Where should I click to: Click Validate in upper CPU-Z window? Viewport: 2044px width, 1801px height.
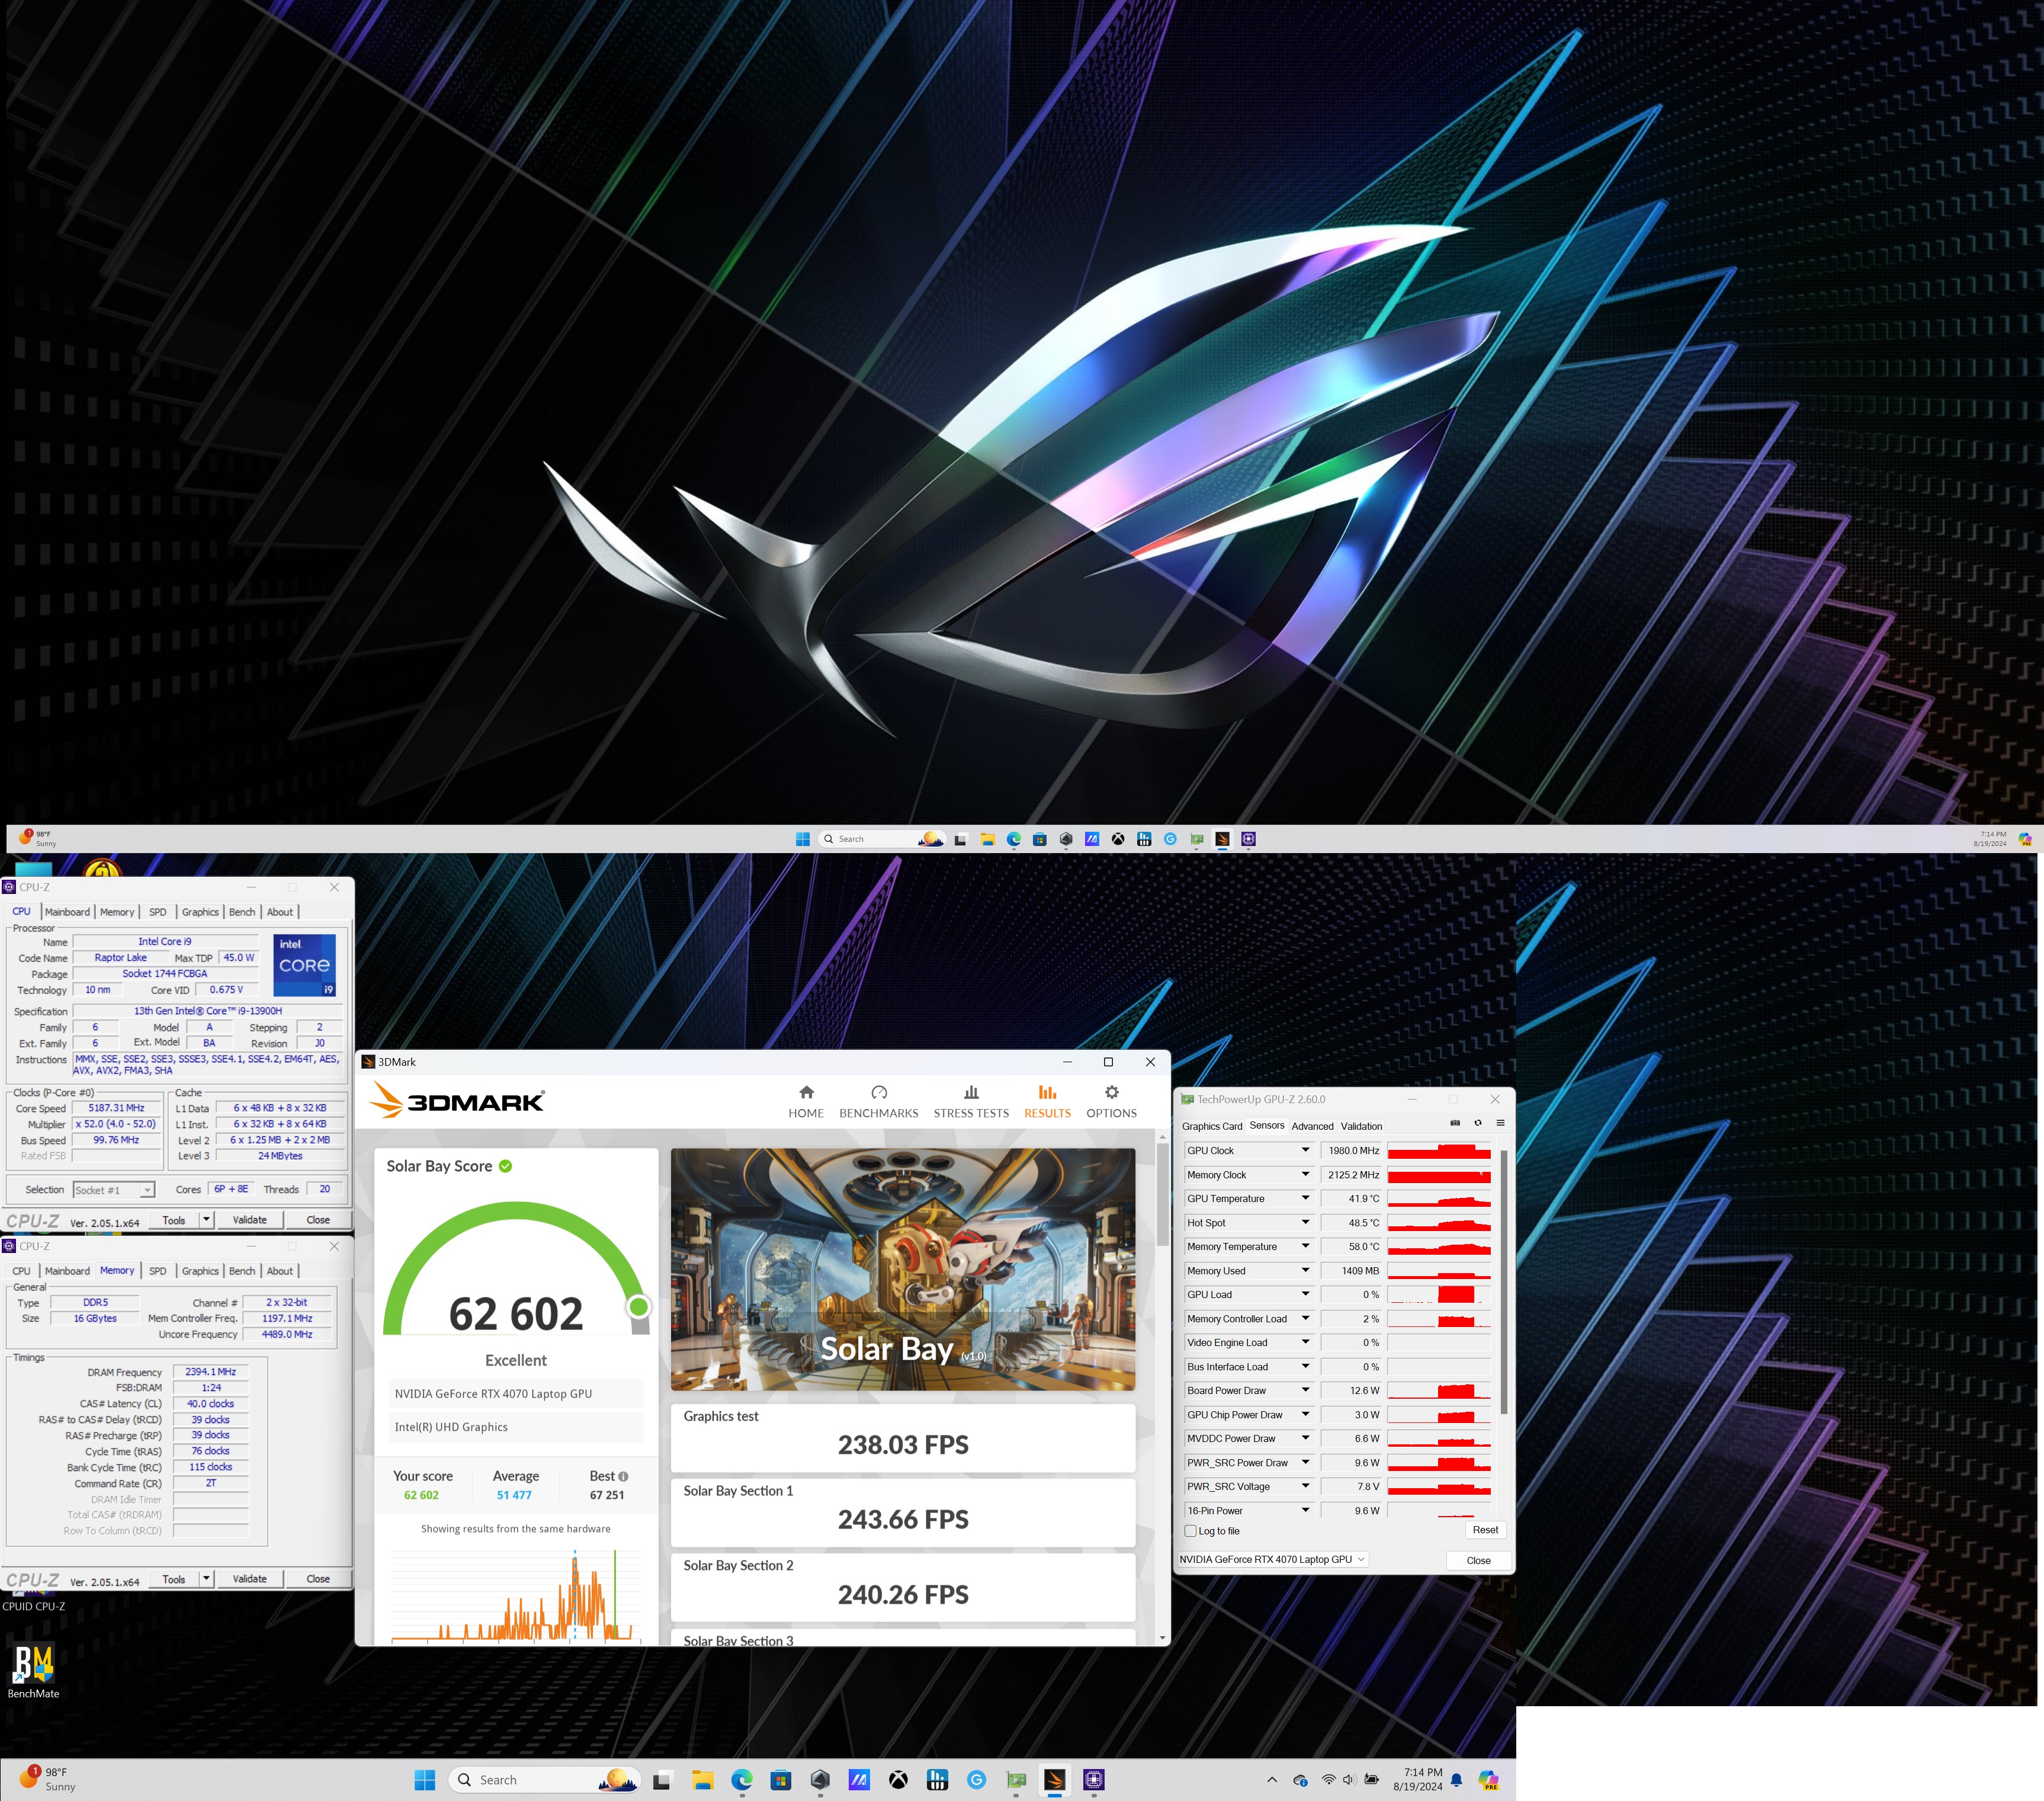tap(249, 1219)
